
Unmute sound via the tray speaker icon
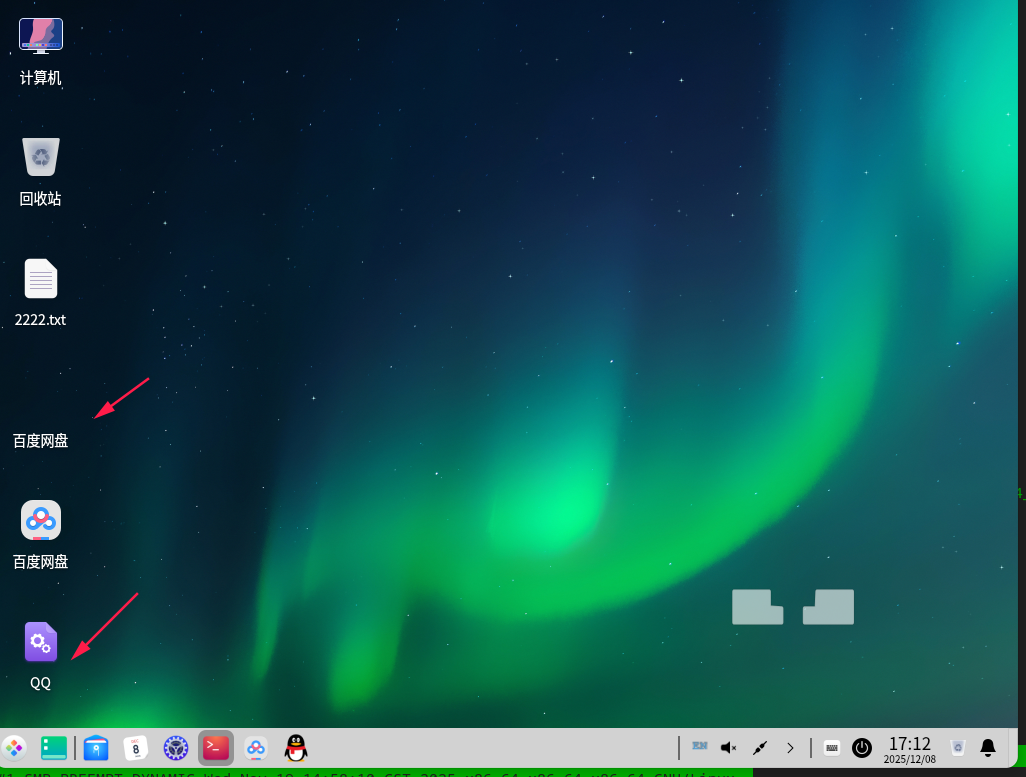pos(729,747)
